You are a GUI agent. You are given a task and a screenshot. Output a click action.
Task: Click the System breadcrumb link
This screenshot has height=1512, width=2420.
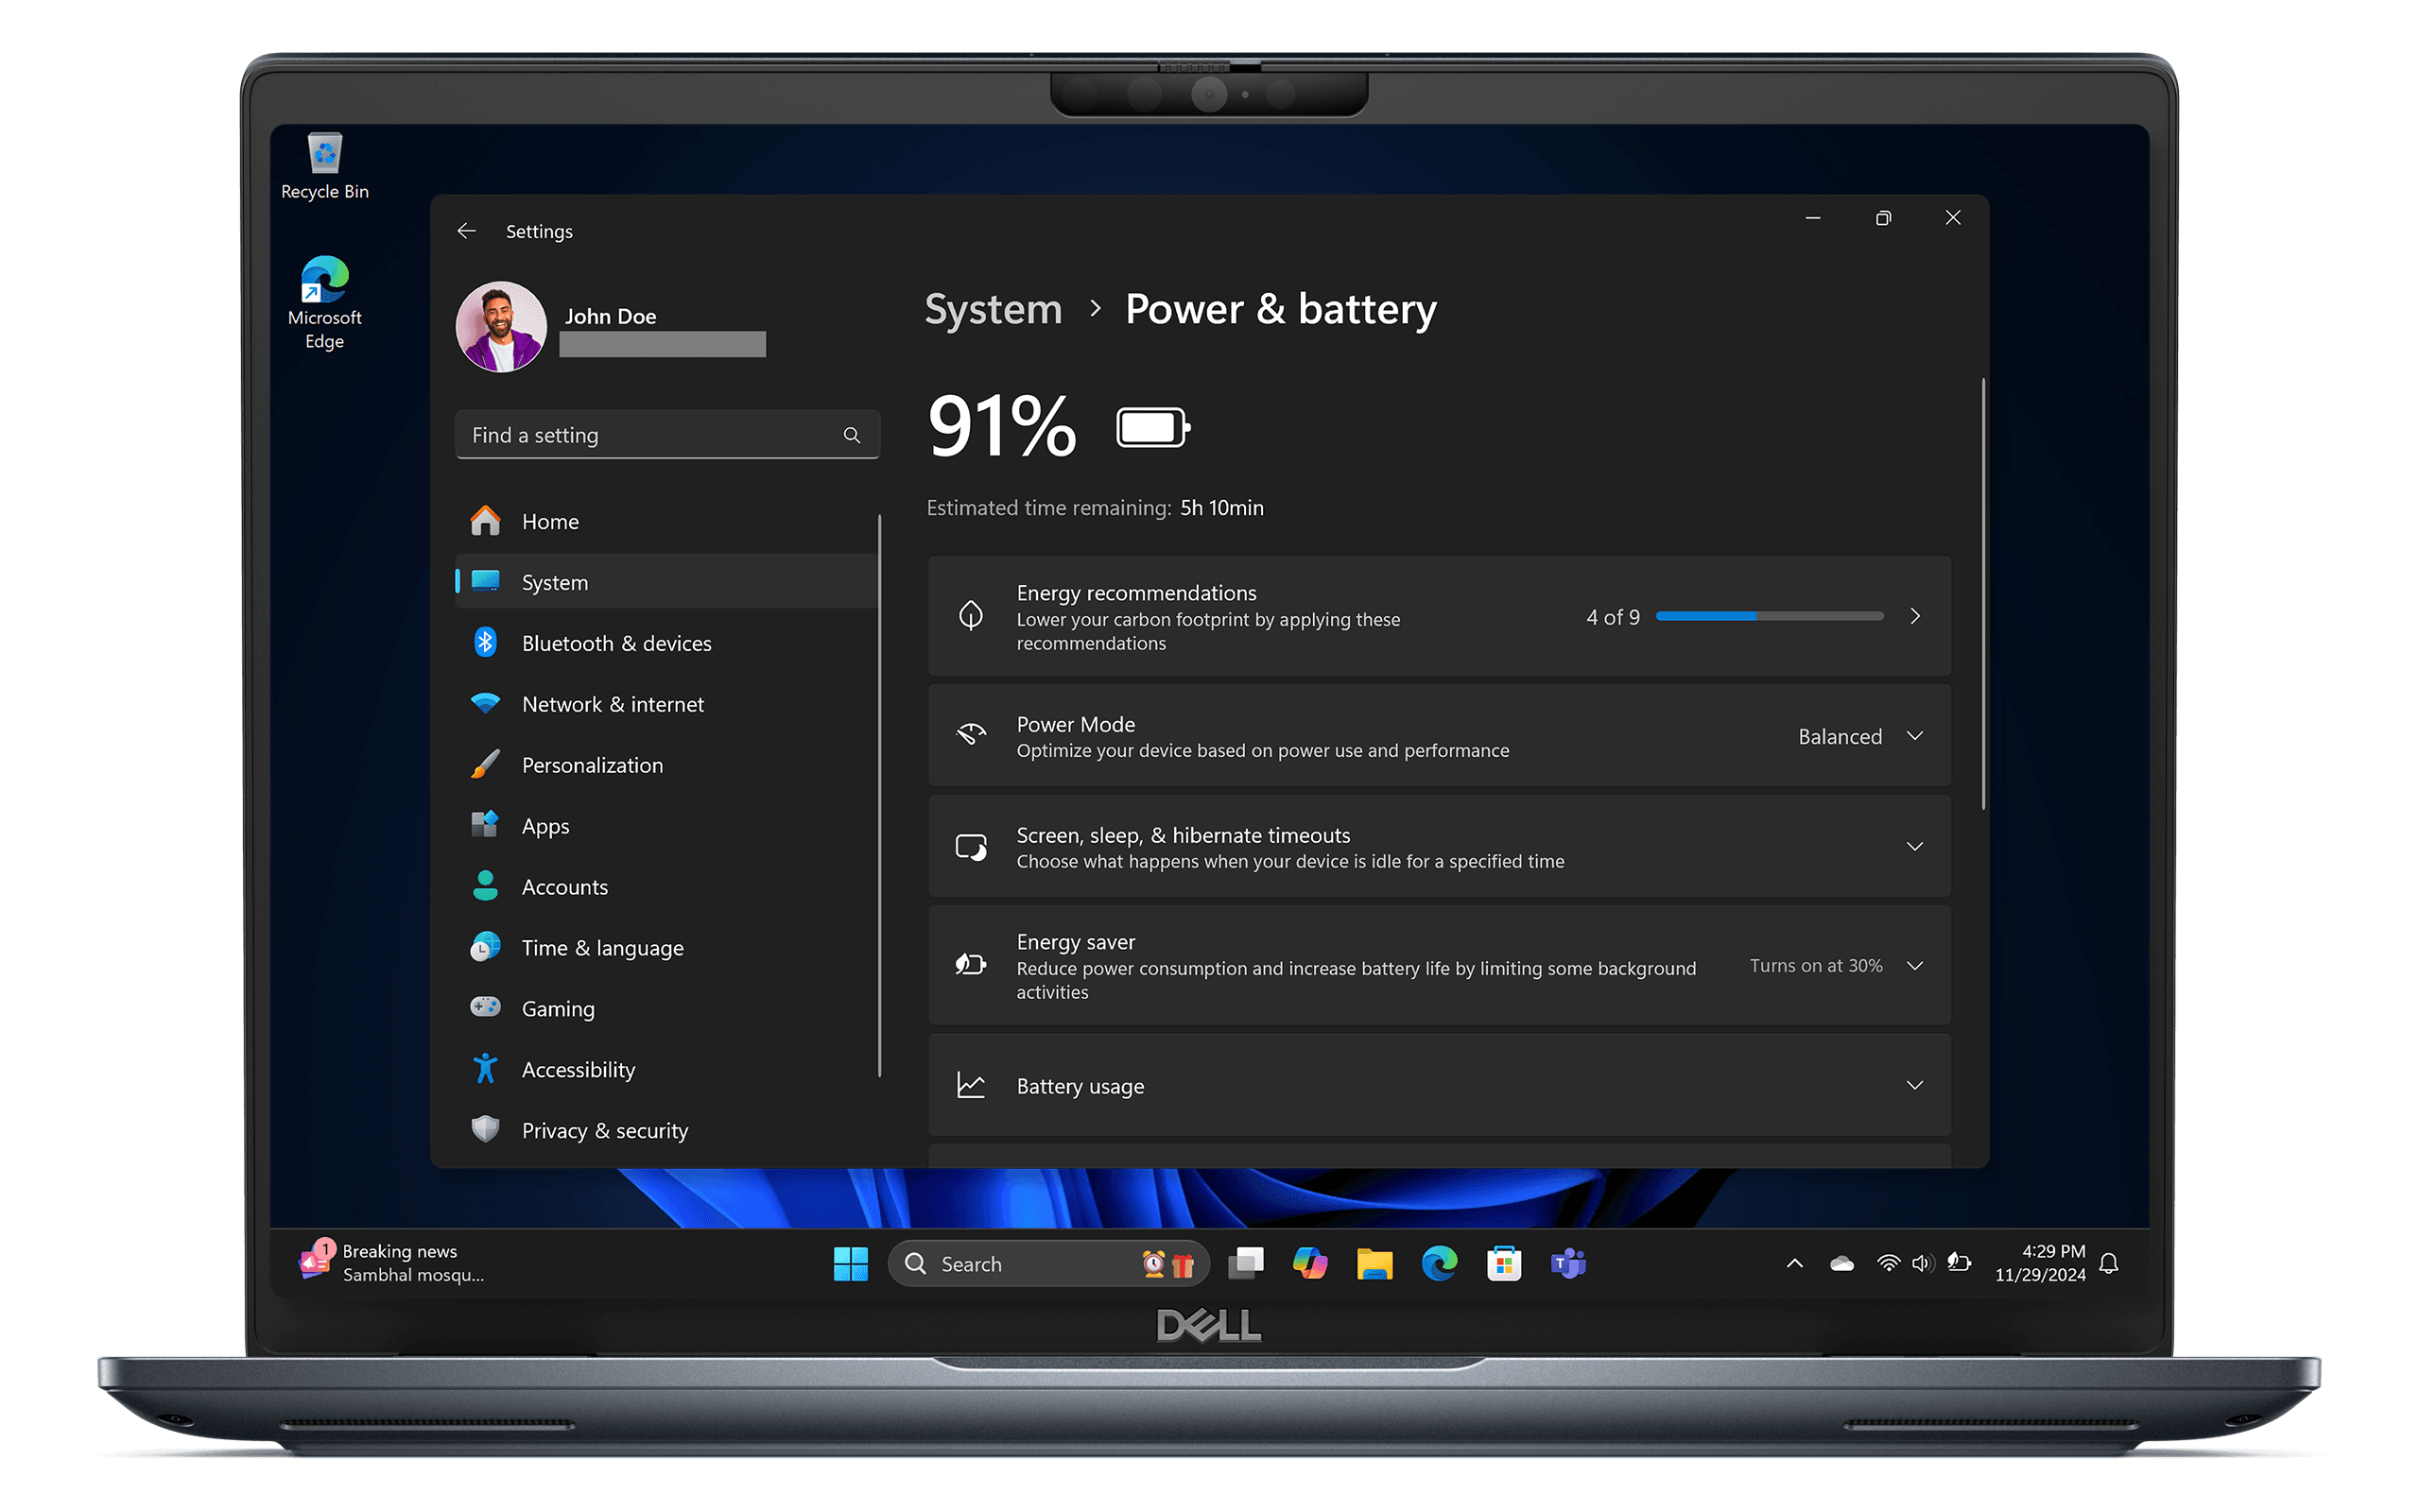pyautogui.click(x=993, y=309)
